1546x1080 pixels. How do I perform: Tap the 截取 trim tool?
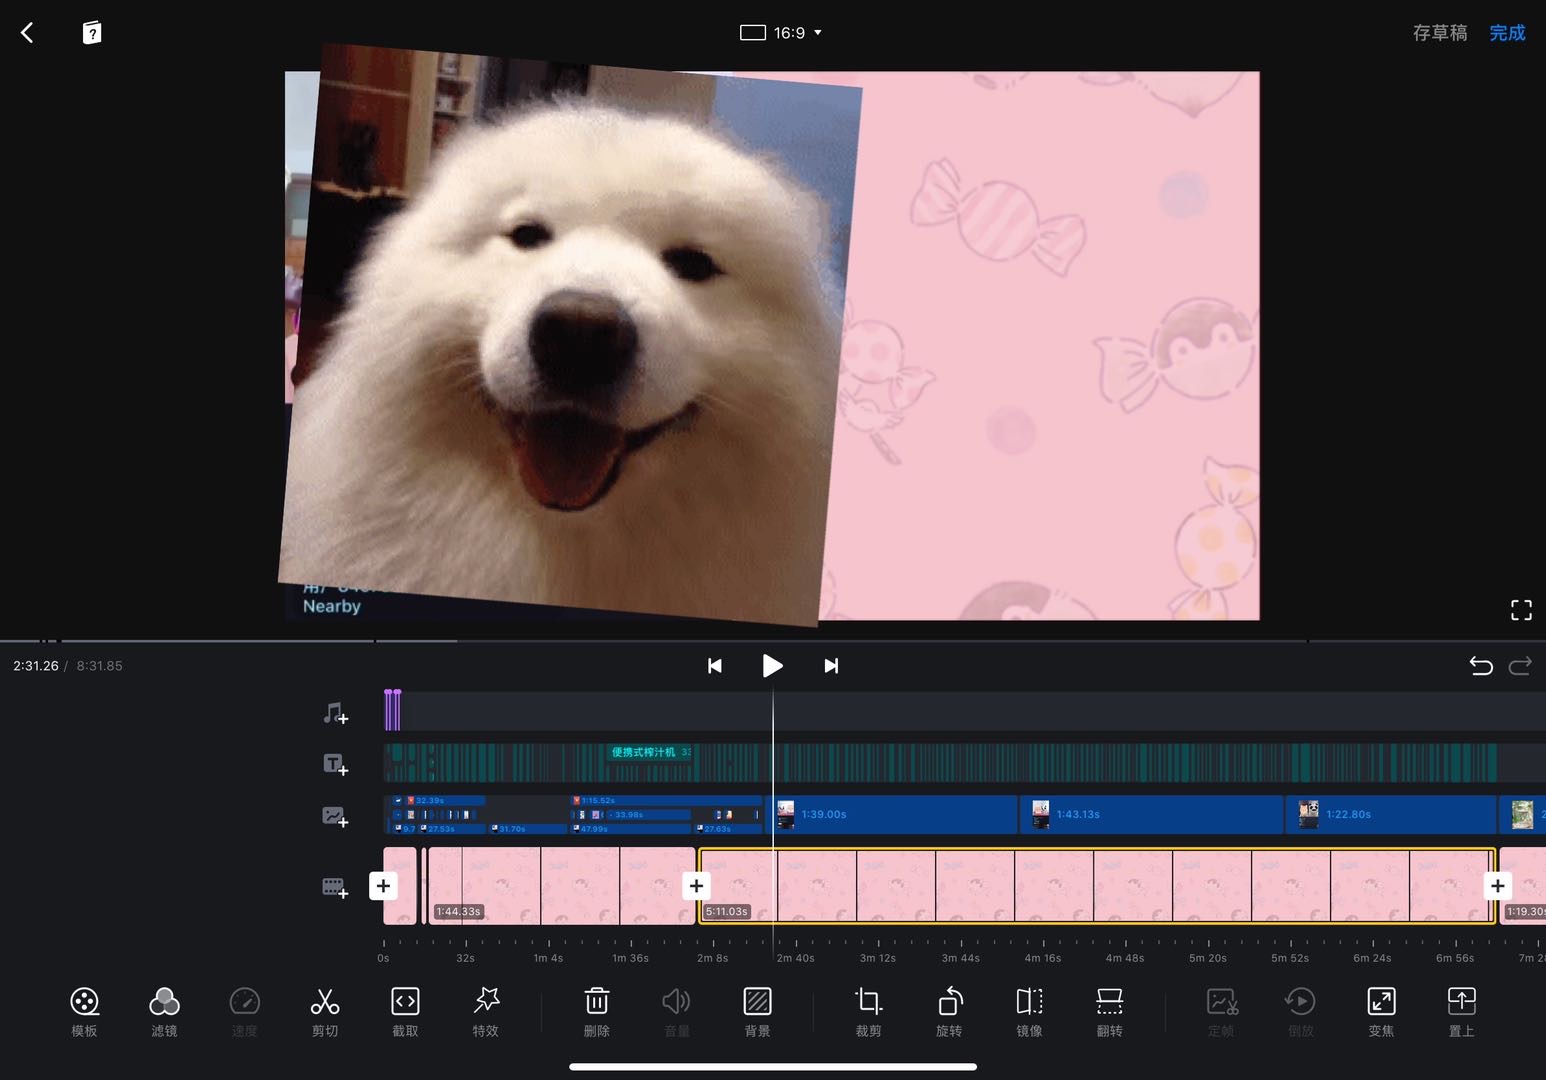[x=405, y=1011]
